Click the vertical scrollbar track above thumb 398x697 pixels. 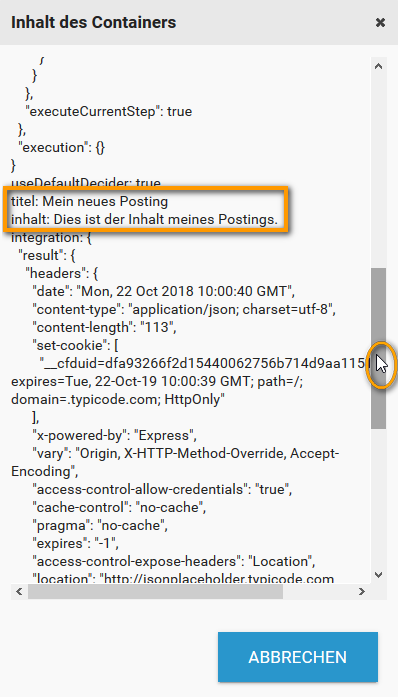(x=378, y=171)
